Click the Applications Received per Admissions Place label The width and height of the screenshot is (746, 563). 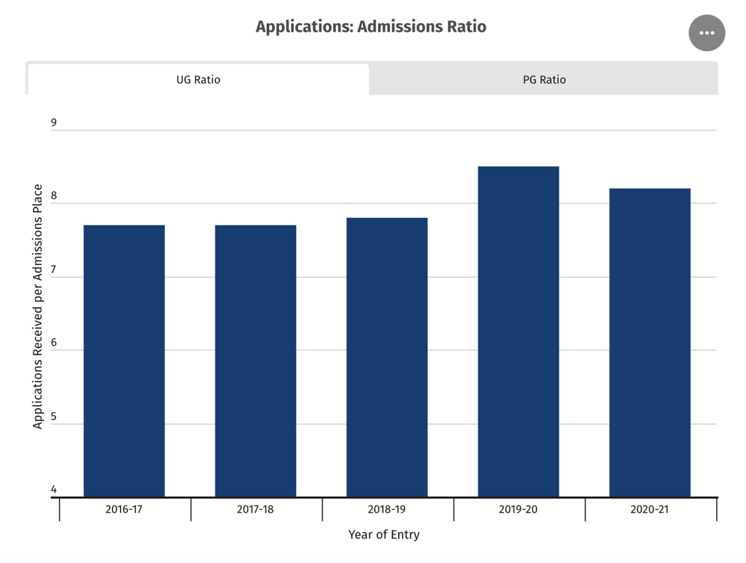[38, 306]
